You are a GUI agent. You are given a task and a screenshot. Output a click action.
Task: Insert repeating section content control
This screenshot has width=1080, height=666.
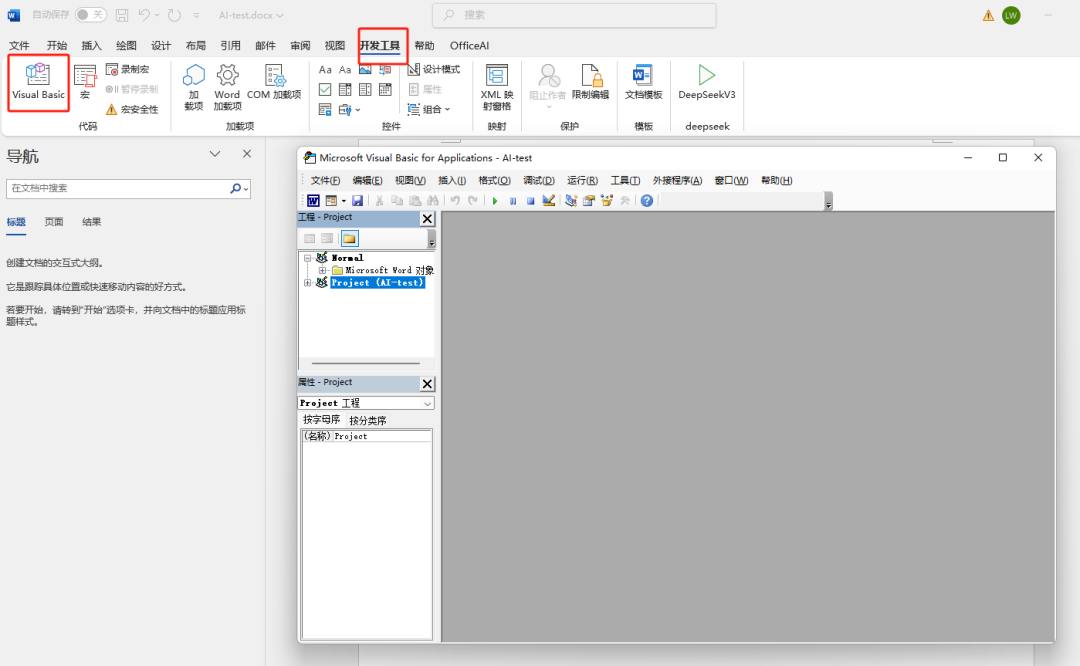coord(325,110)
